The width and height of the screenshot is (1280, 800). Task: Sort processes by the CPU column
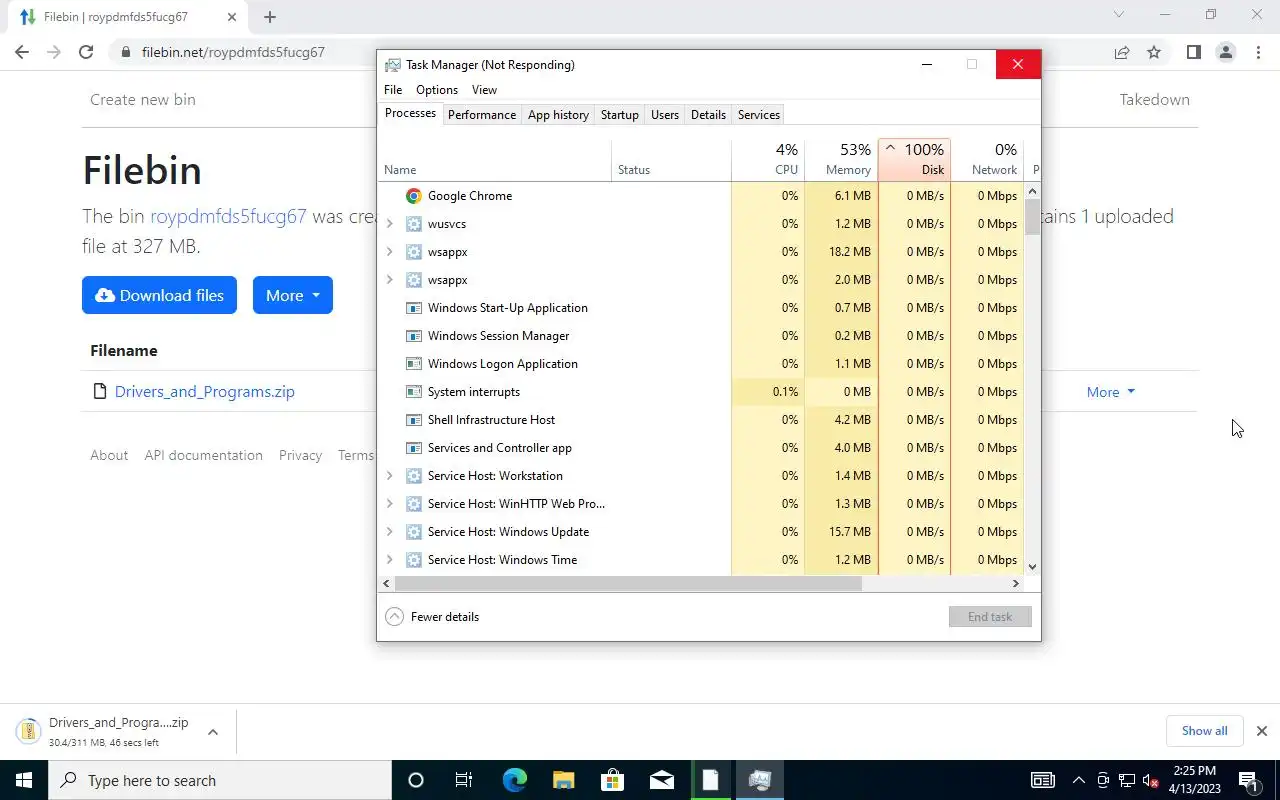(x=767, y=160)
